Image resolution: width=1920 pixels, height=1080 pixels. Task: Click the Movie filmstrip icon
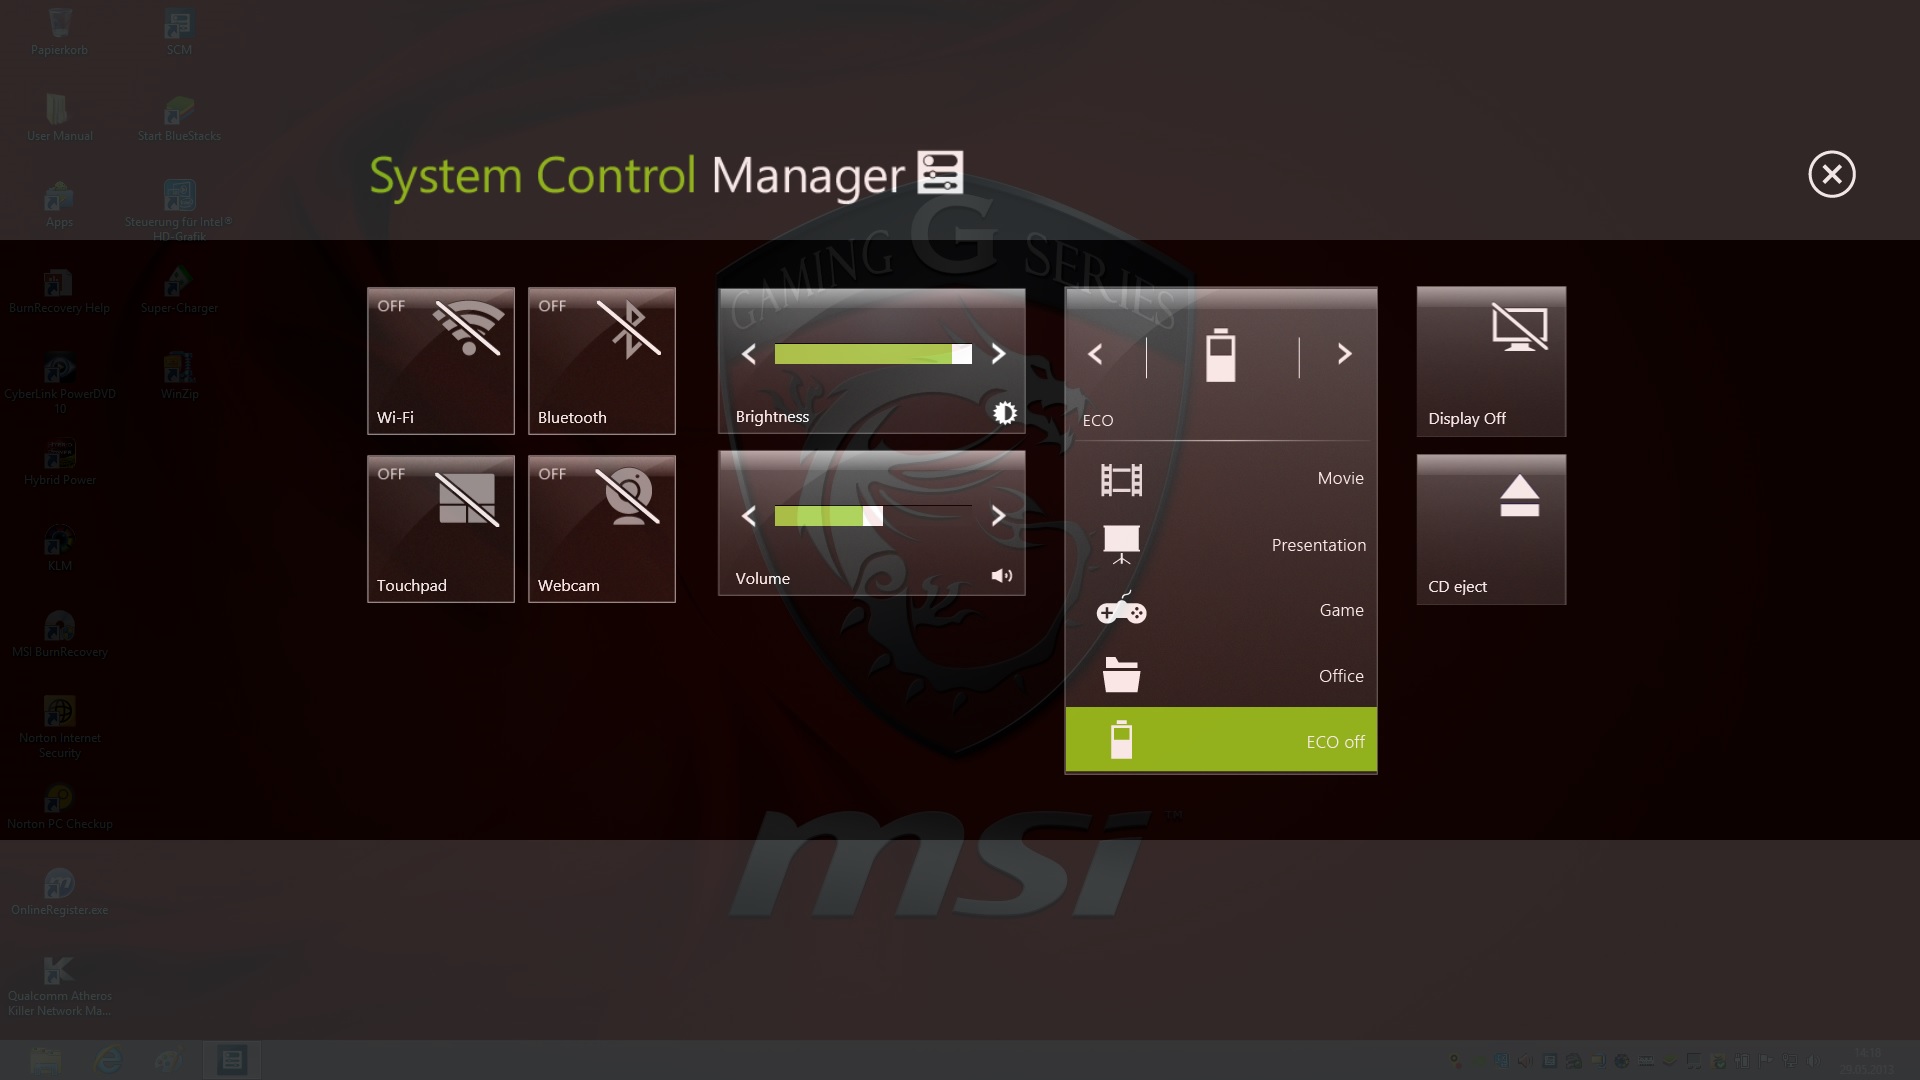point(1121,480)
